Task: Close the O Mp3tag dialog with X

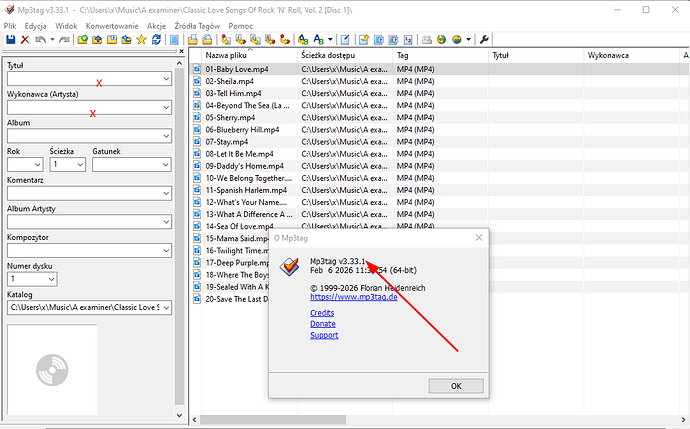Action: (479, 238)
